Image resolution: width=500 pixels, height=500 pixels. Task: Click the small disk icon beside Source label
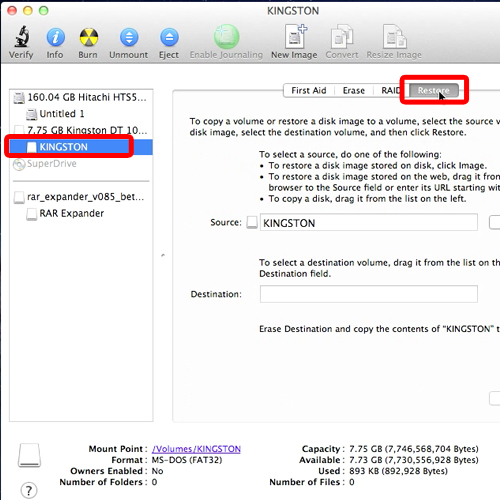(252, 222)
